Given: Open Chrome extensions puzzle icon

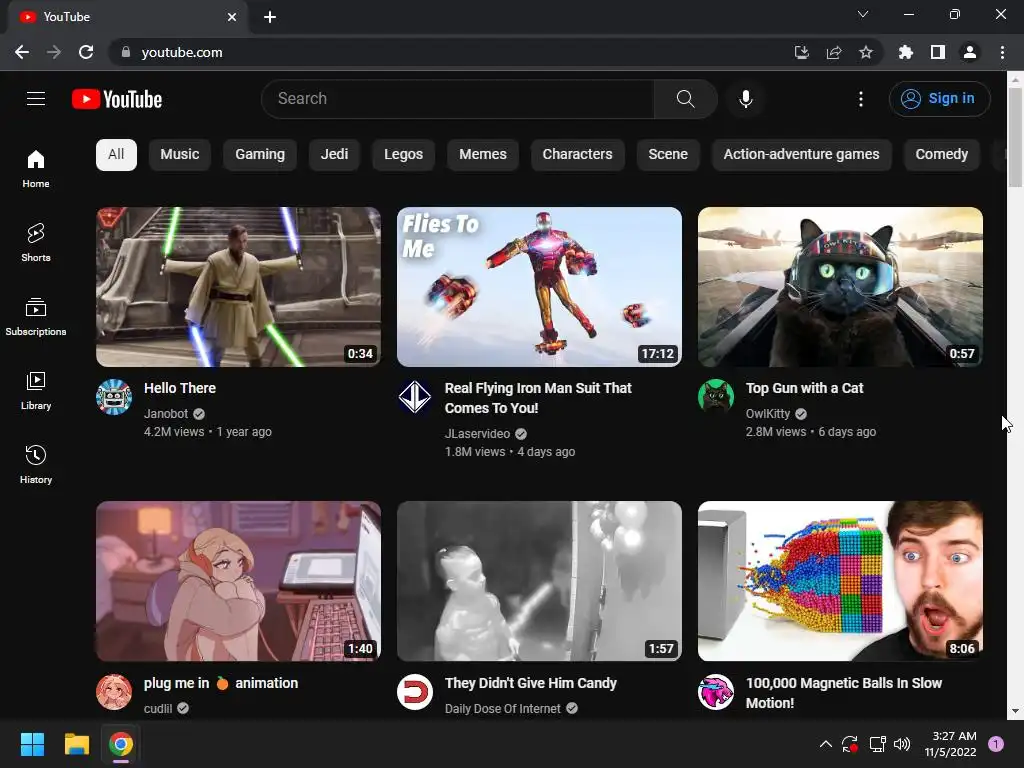Looking at the screenshot, I should click(906, 52).
